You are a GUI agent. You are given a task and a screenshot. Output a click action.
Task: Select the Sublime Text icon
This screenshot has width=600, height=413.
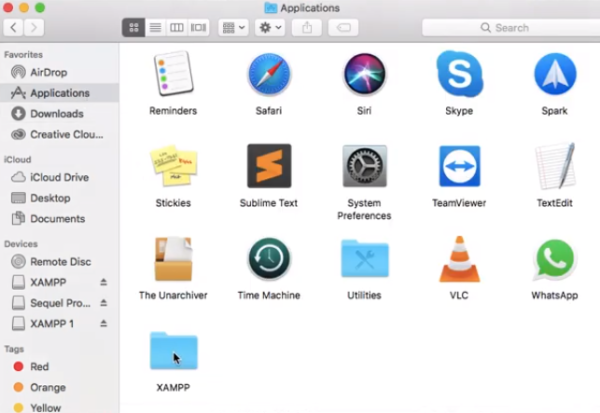[x=269, y=166]
